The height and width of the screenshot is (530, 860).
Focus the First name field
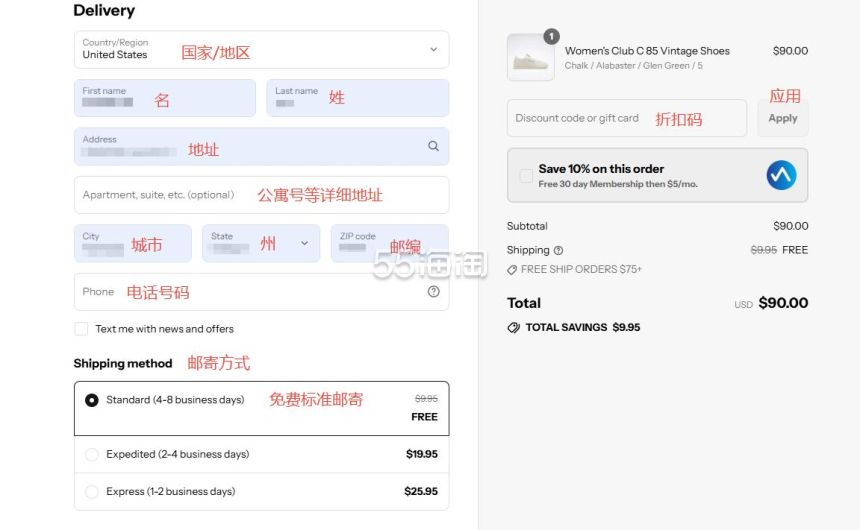click(165, 98)
